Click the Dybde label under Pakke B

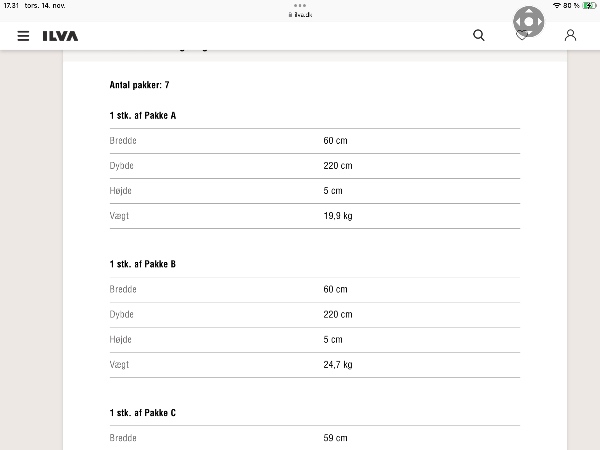[122, 315]
